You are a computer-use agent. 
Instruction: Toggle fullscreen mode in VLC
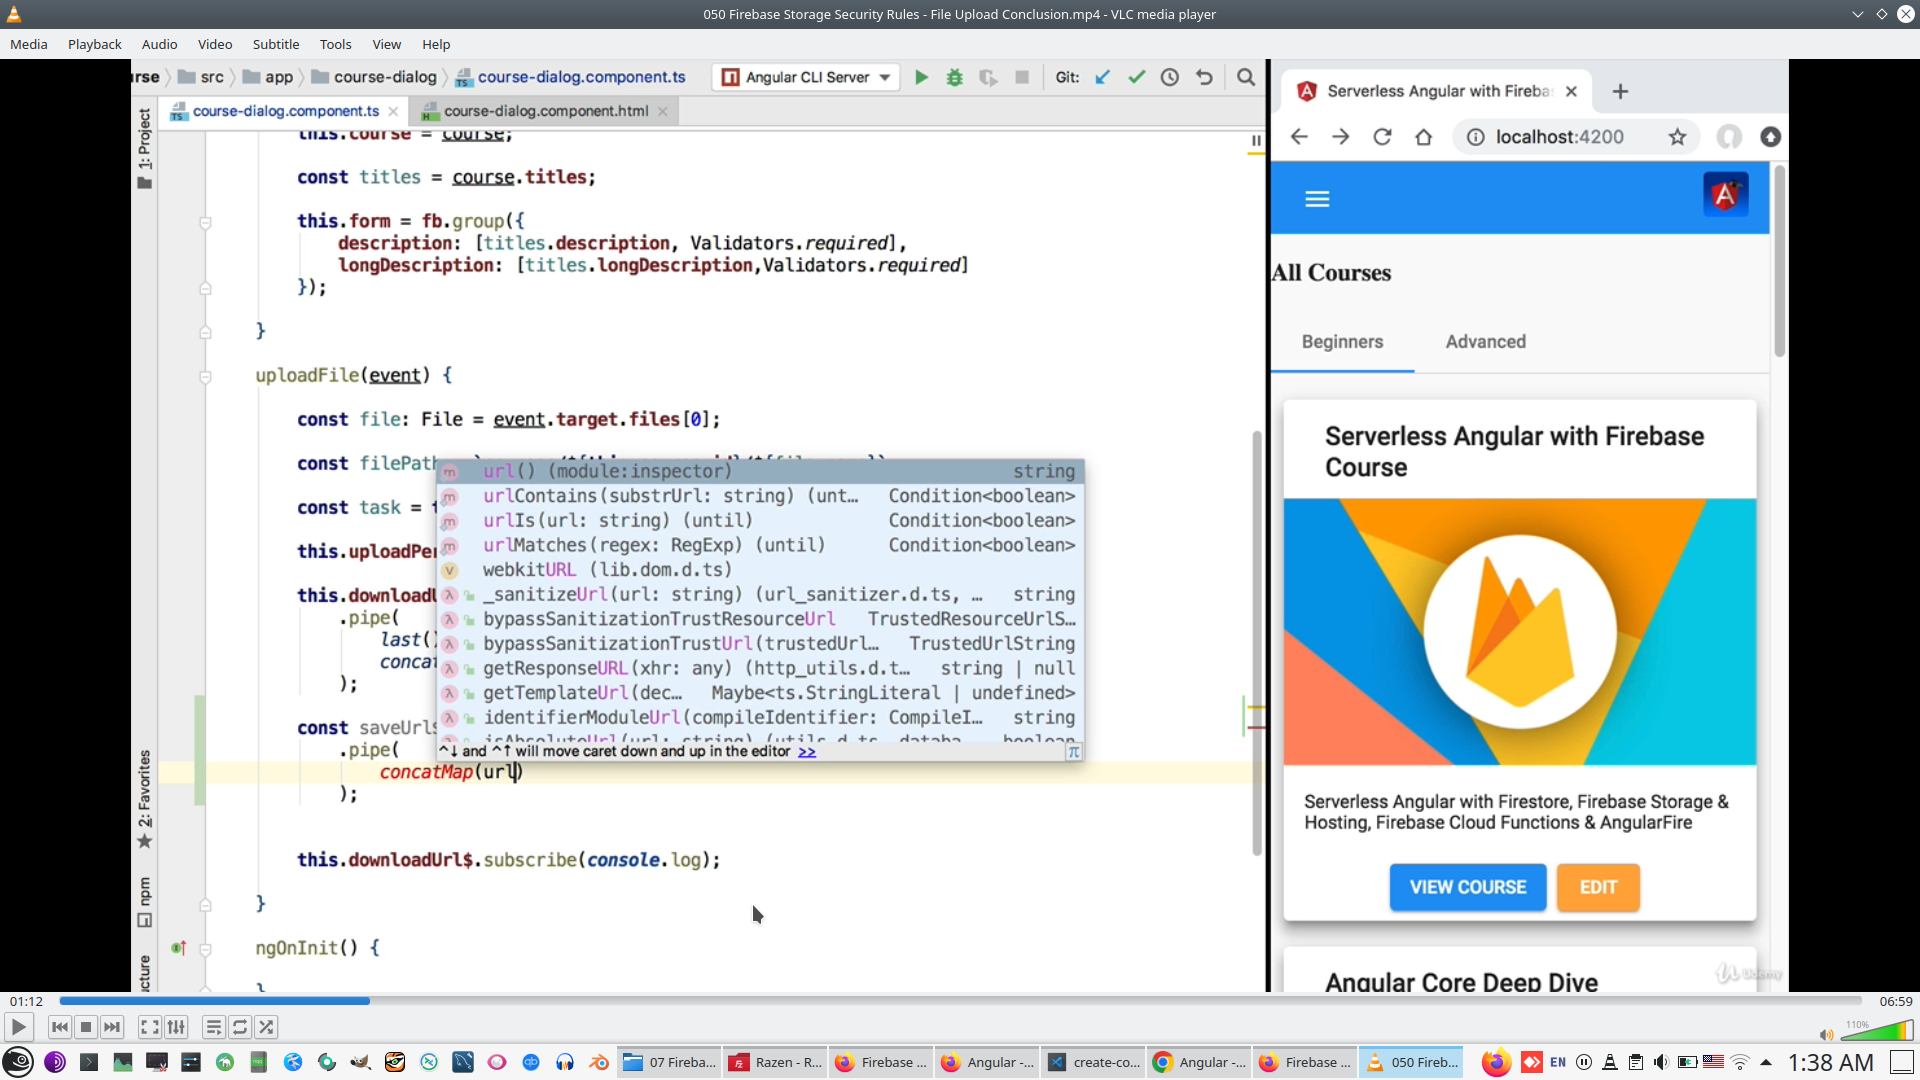[149, 1027]
